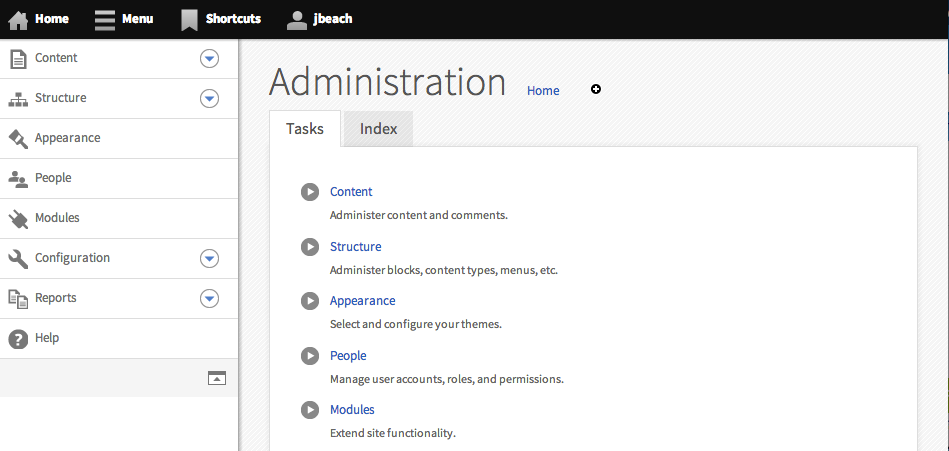
Task: Click 'Select and configure your themes.' text
Action: point(416,324)
